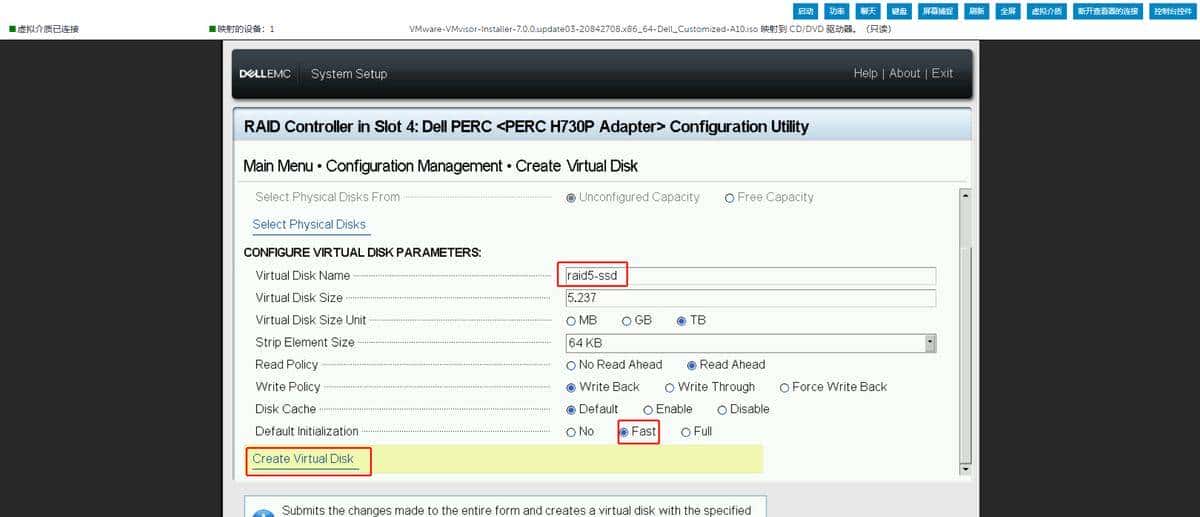Click the Virtual Disk Size field
Image resolution: width=1200 pixels, height=517 pixels.
click(750, 298)
